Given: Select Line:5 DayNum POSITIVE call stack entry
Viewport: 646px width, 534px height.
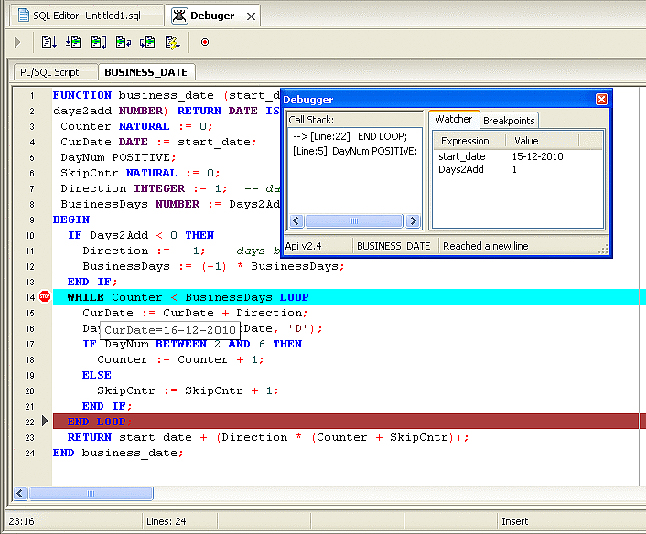Looking at the screenshot, I should 353,151.
